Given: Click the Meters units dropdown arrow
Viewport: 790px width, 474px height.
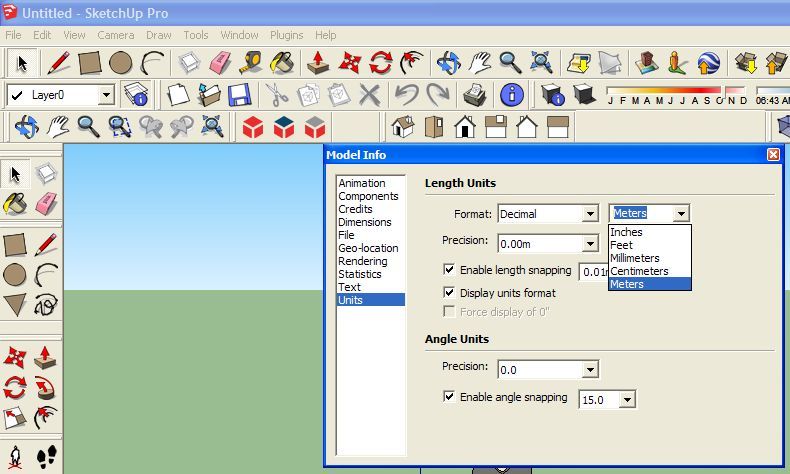Looking at the screenshot, I should (681, 214).
